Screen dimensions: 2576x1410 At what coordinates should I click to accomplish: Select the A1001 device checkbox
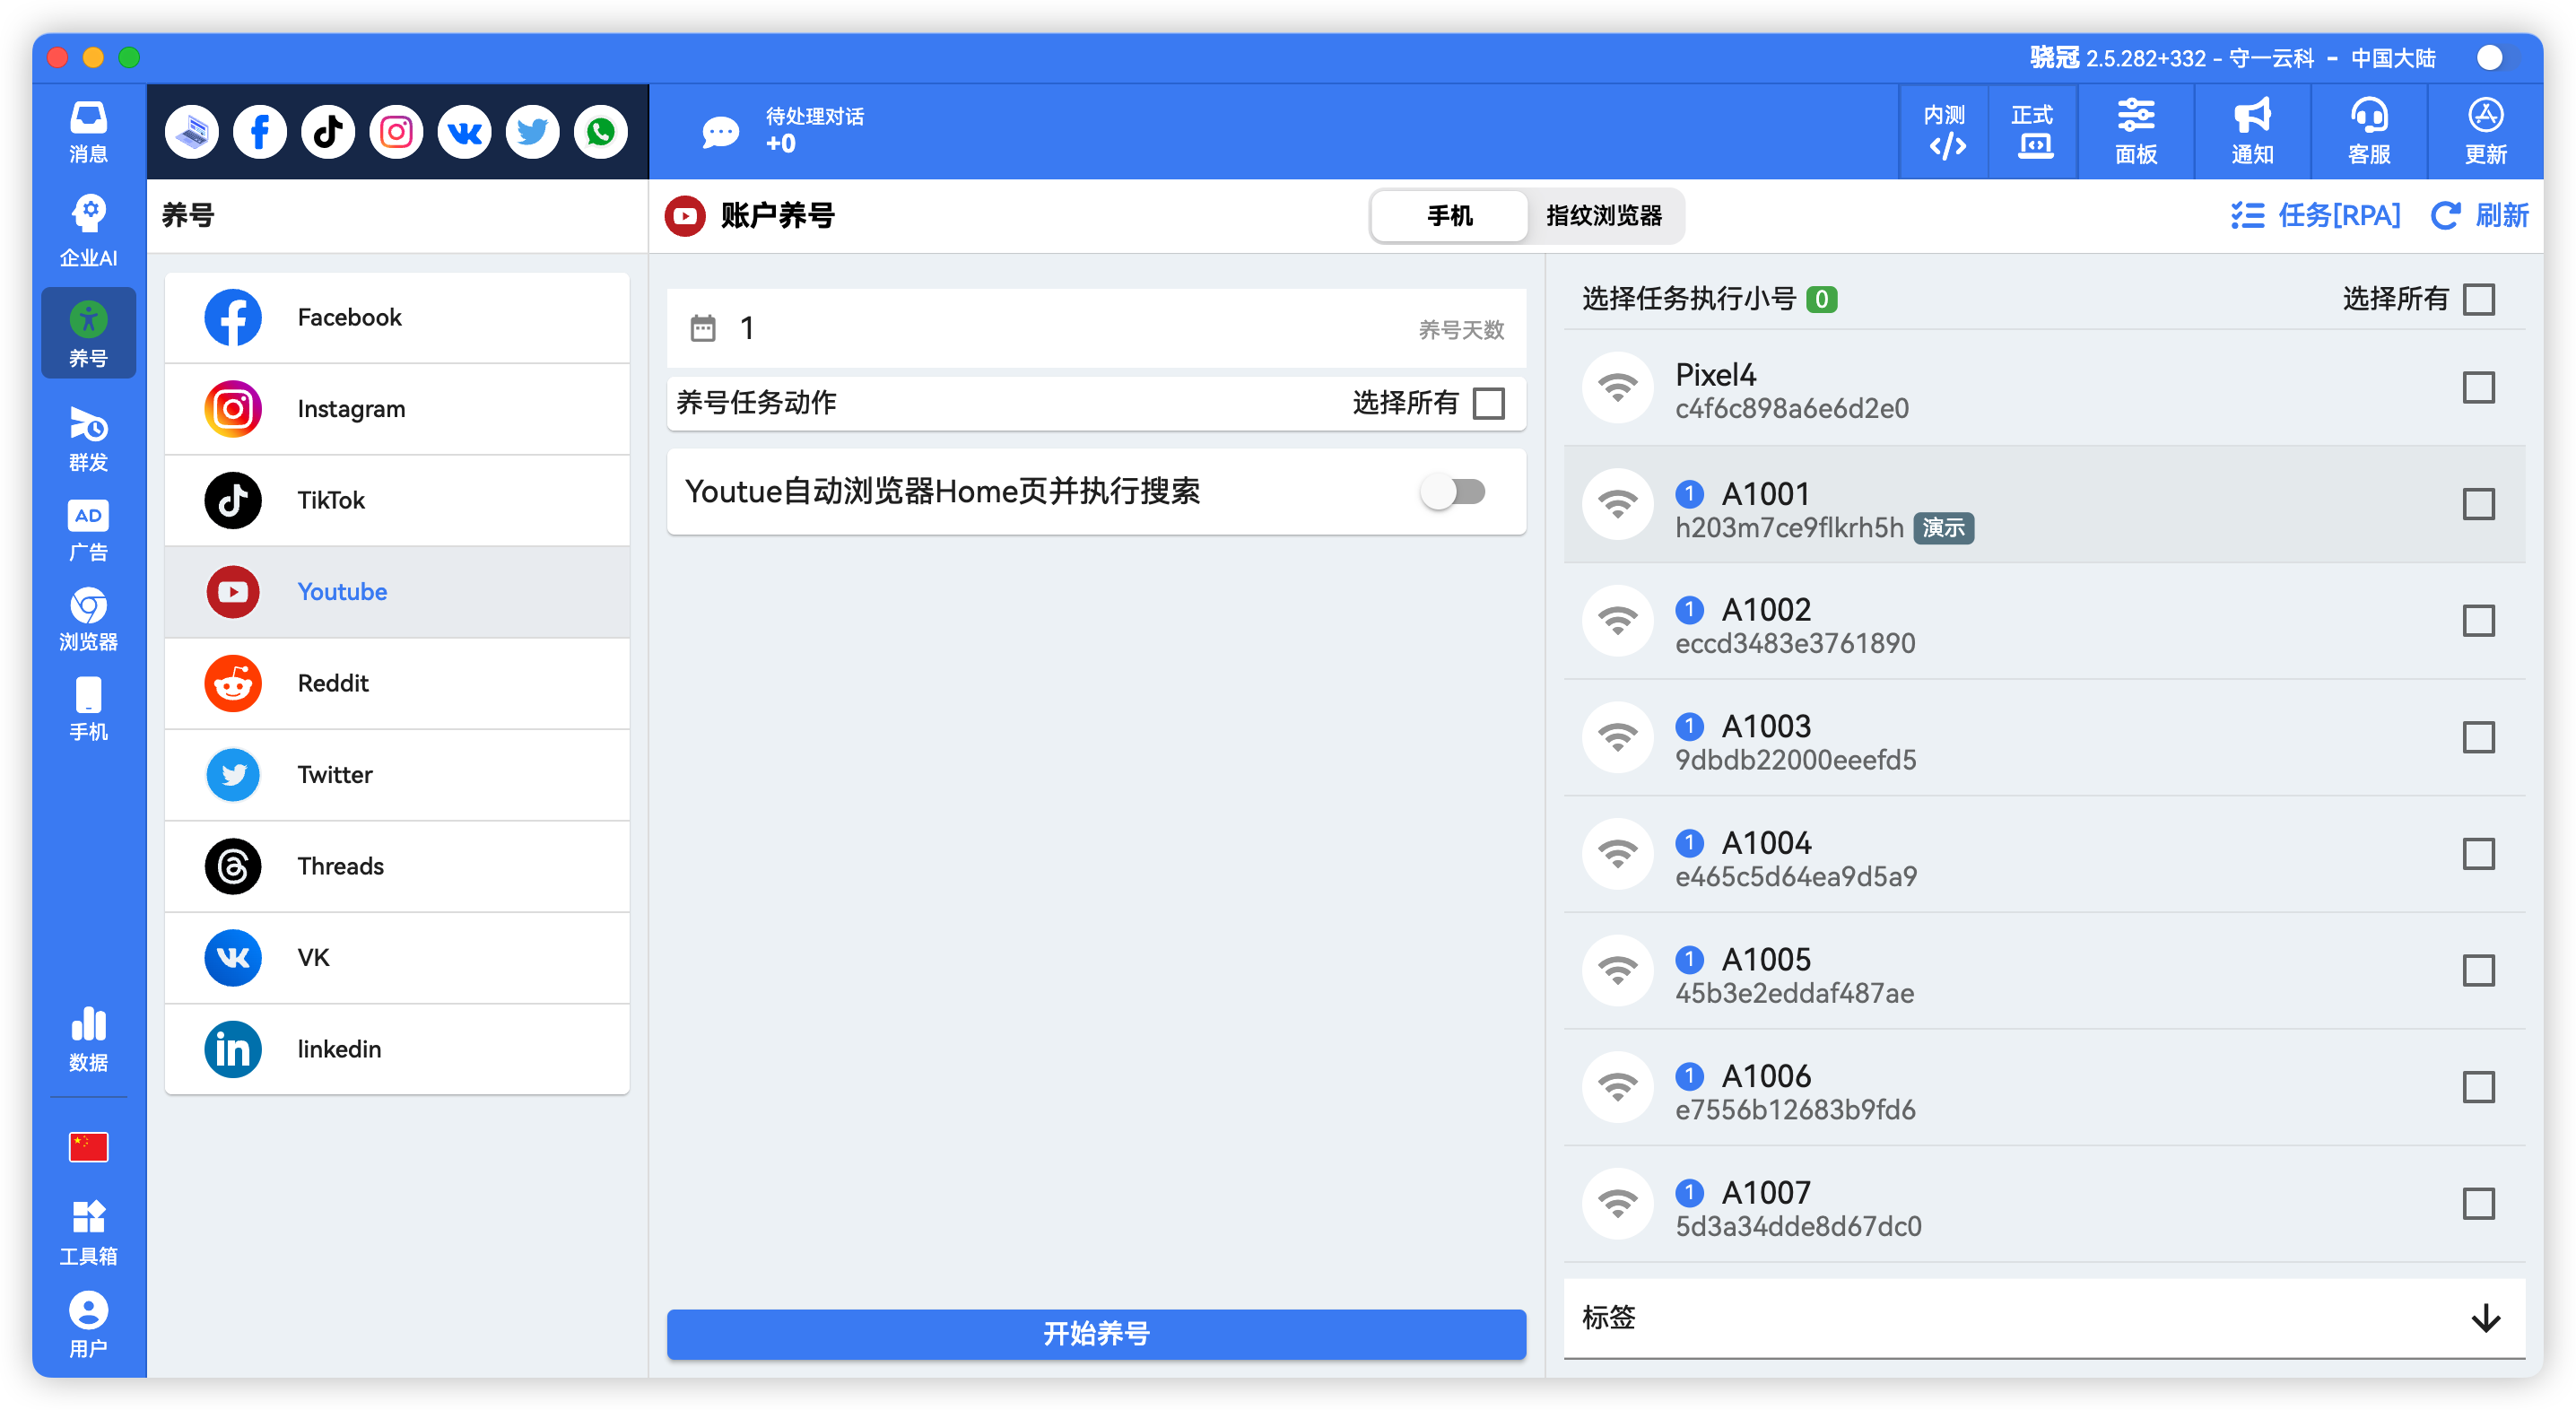click(x=2478, y=505)
